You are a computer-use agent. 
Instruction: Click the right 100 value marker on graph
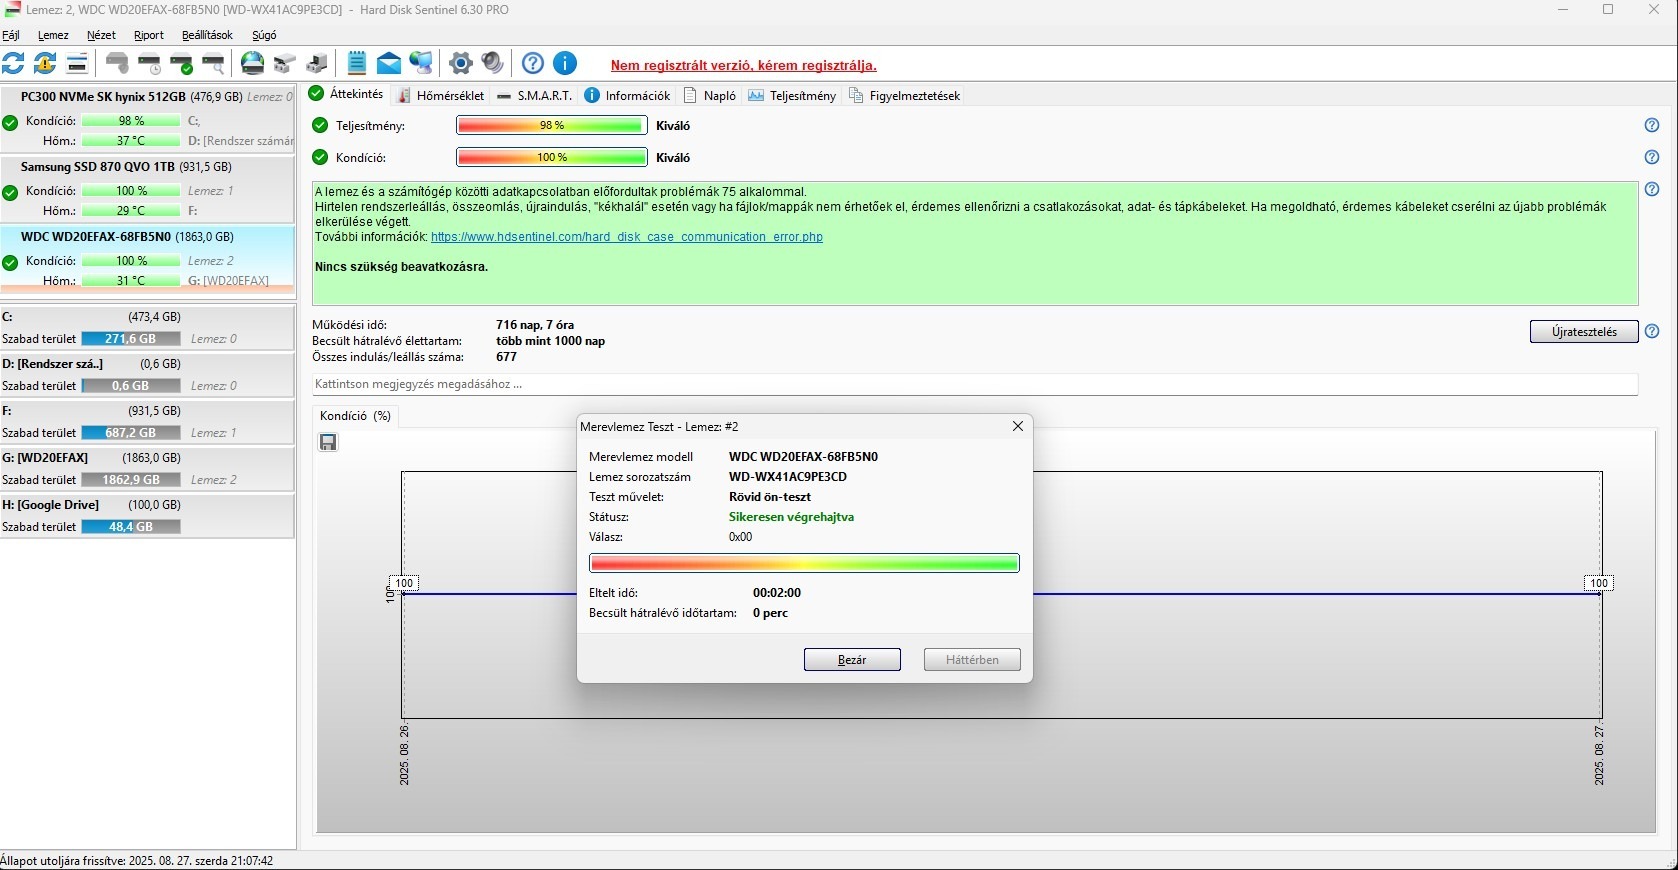coord(1599,583)
